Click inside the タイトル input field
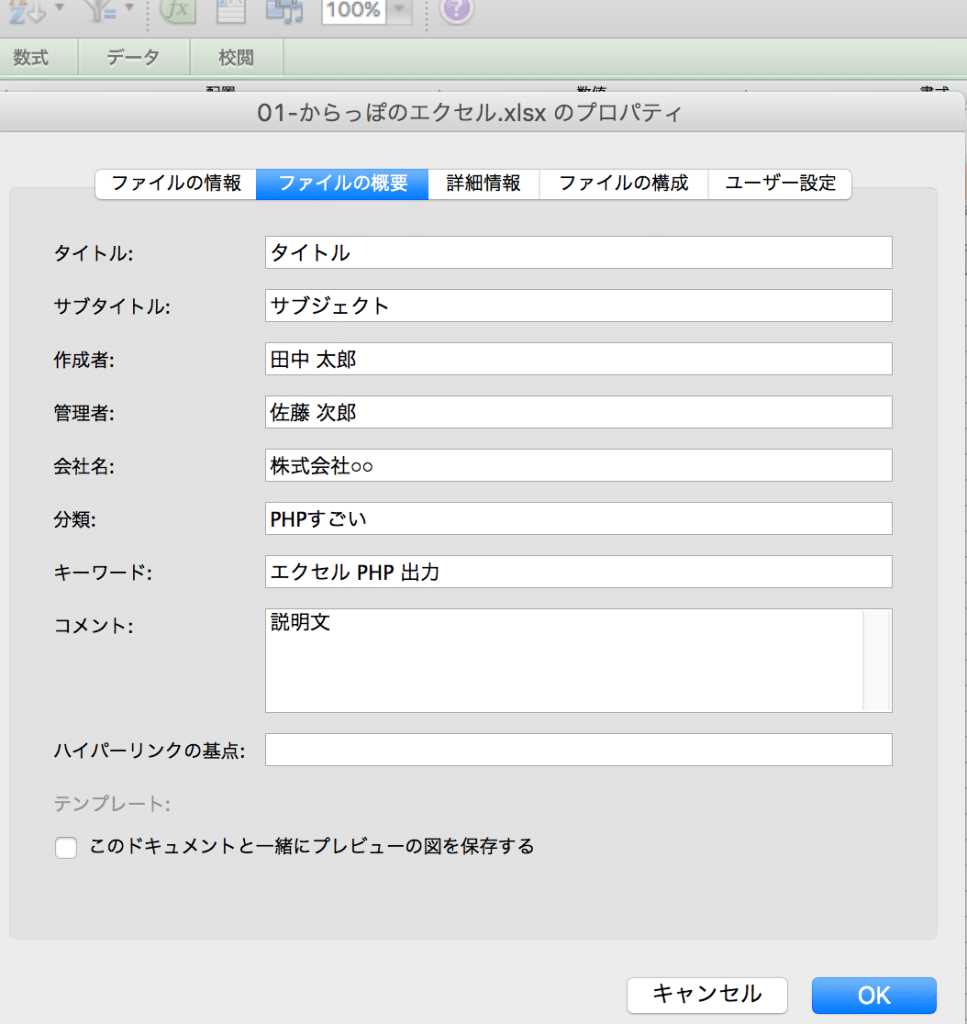The image size is (967, 1024). (x=578, y=252)
